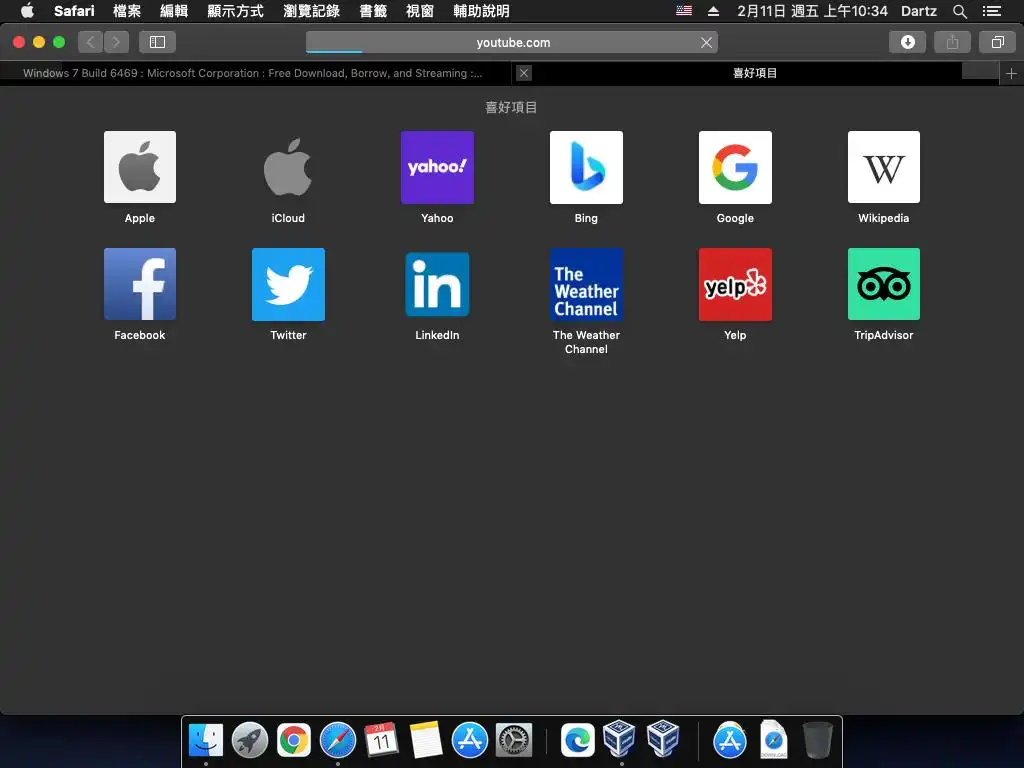Open App Store beside the download file
Screen dimensions: 1024x768
coord(729,740)
